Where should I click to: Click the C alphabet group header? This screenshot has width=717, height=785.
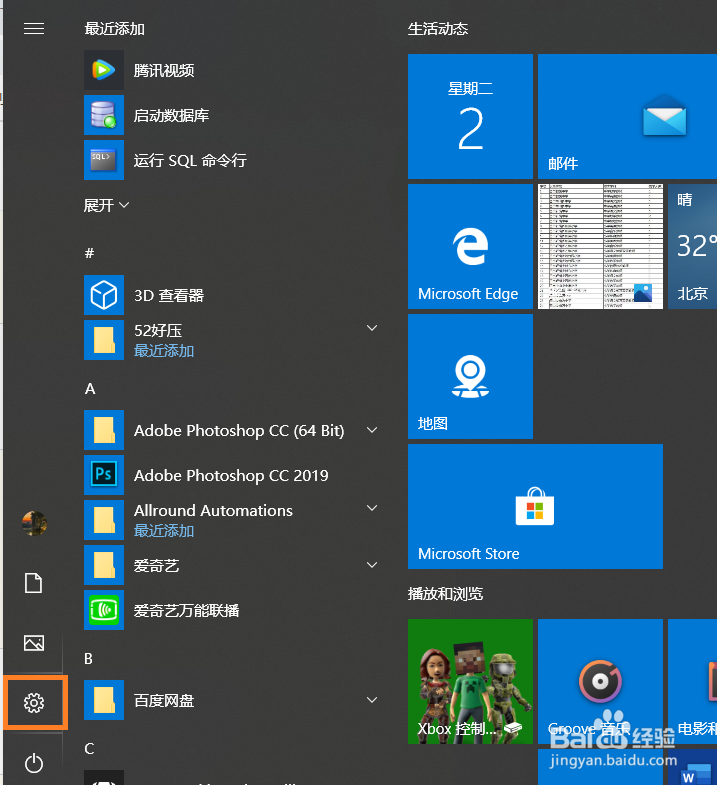click(x=89, y=748)
